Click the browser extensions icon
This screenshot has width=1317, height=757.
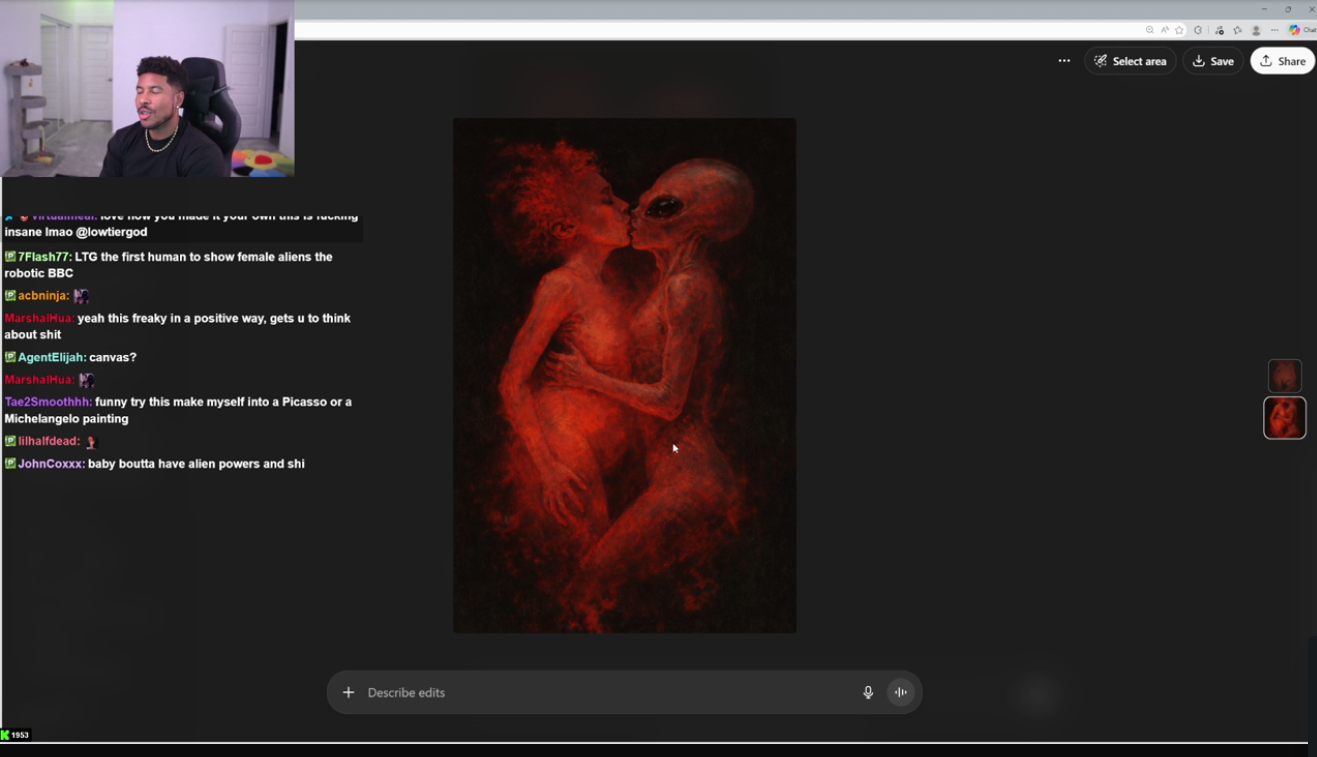(x=1198, y=30)
